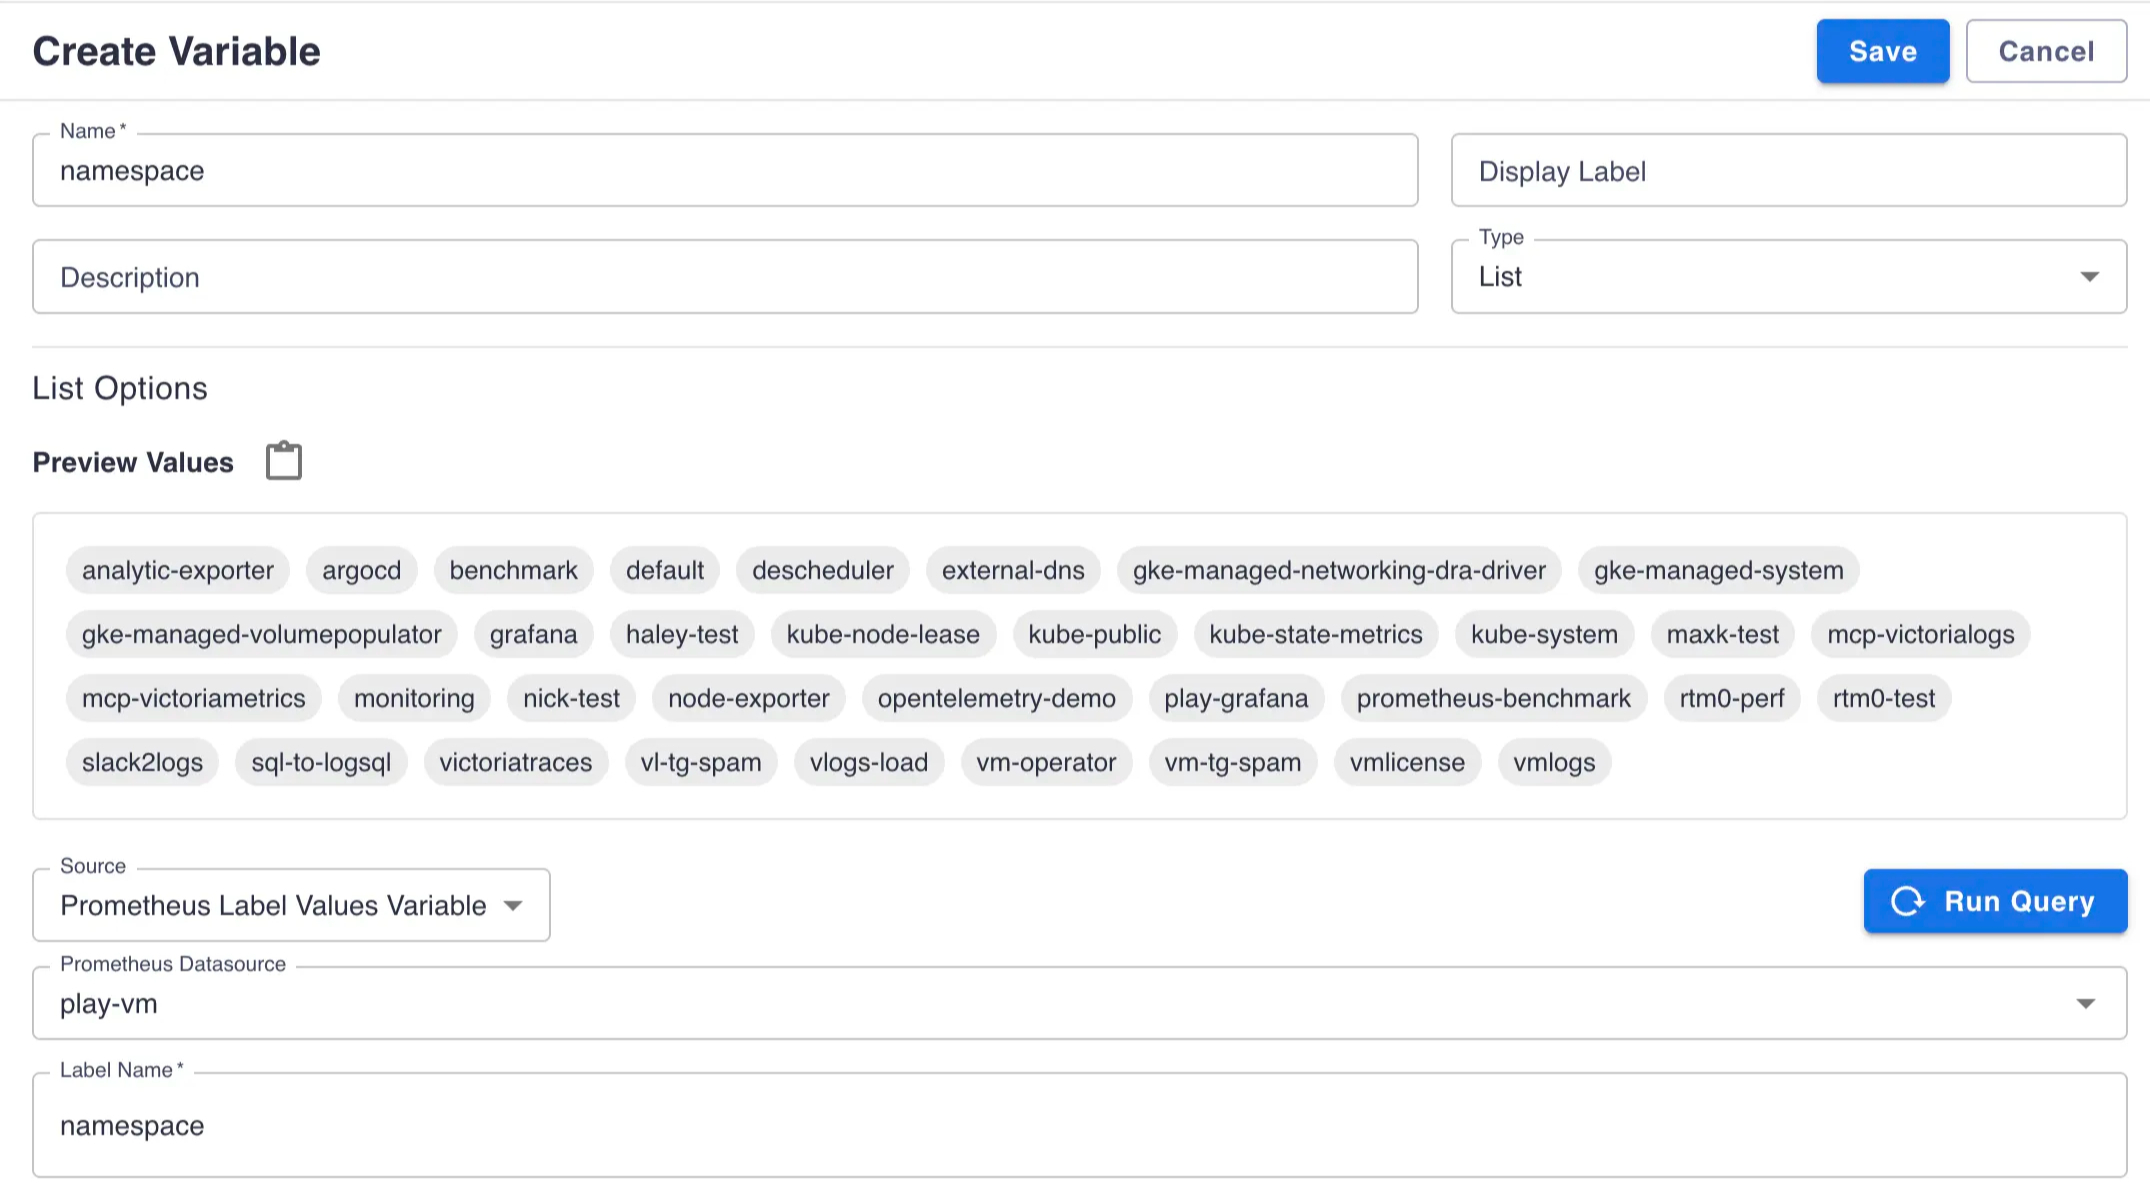Click the clipboard copy icon beside Preview Values
This screenshot has height=1199, width=2150.
284,461
